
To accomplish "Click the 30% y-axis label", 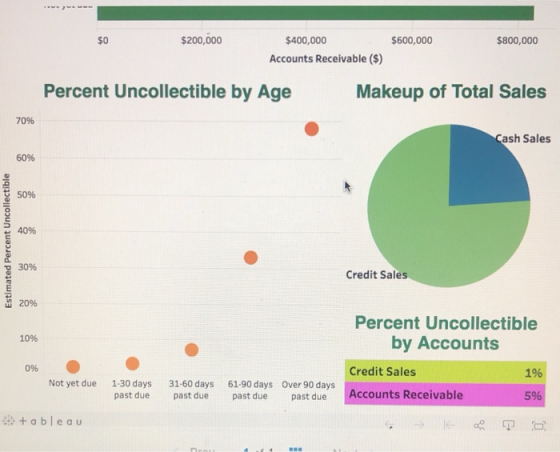I will 28,267.
